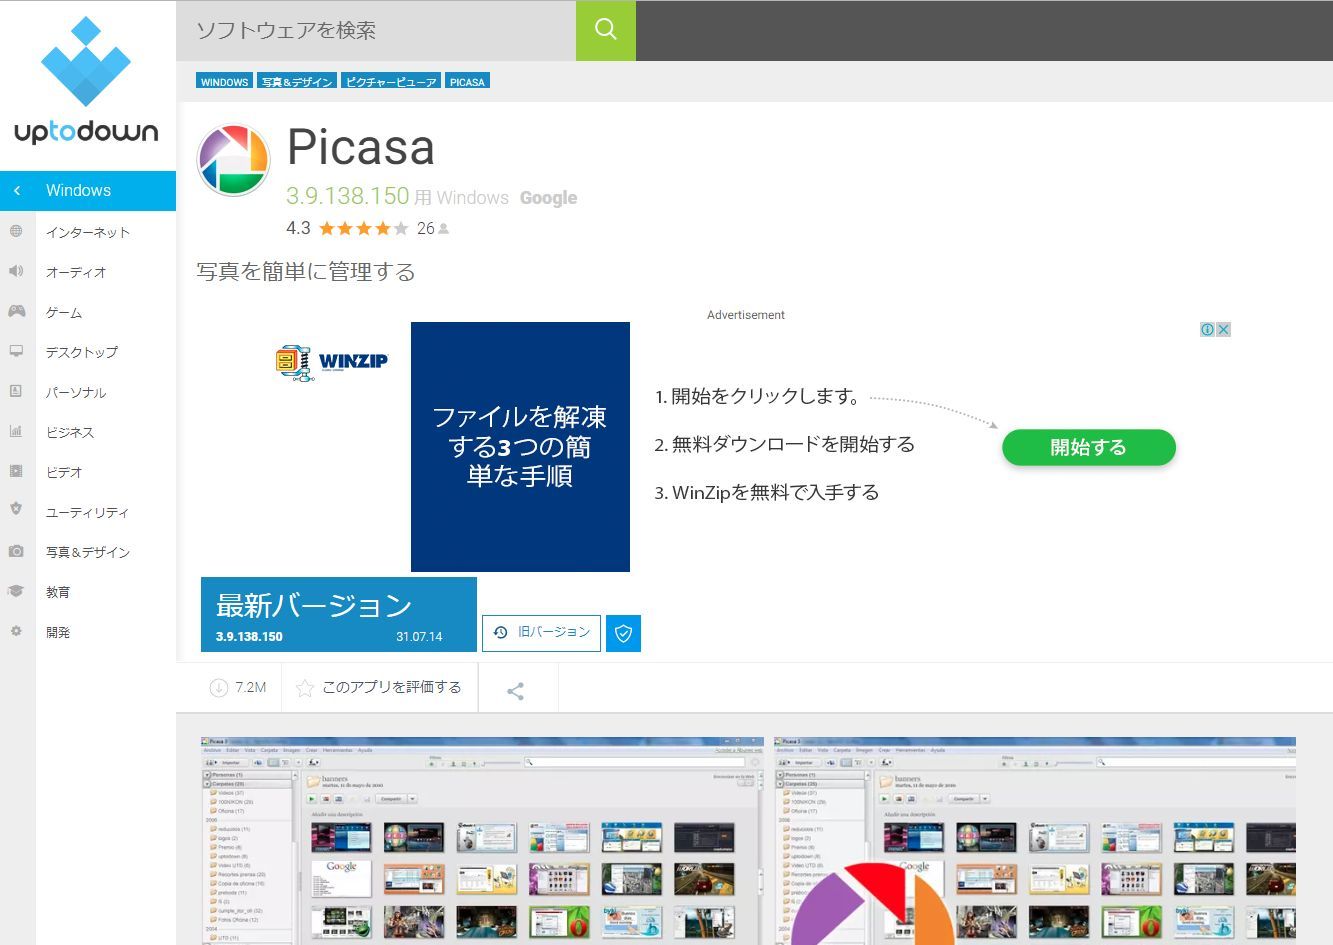The width and height of the screenshot is (1333, 945).
Task: Open the second Picasa screenshot thumbnail
Action: [x=1035, y=841]
